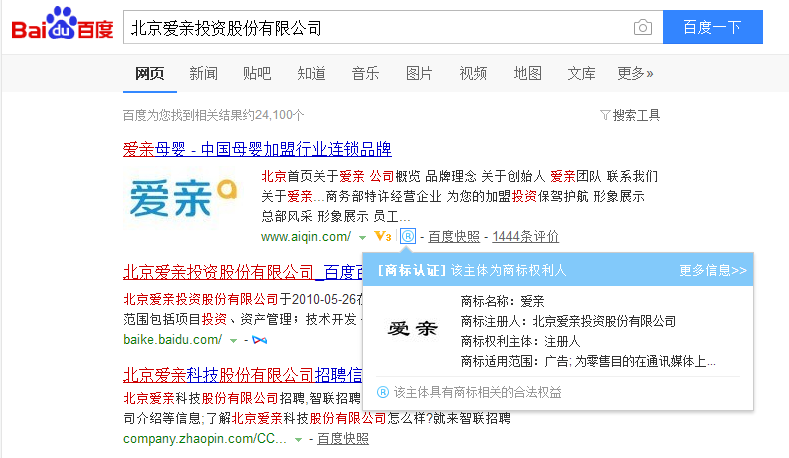Switch to the 贴吧 tab
The height and width of the screenshot is (458, 789).
[257, 73]
